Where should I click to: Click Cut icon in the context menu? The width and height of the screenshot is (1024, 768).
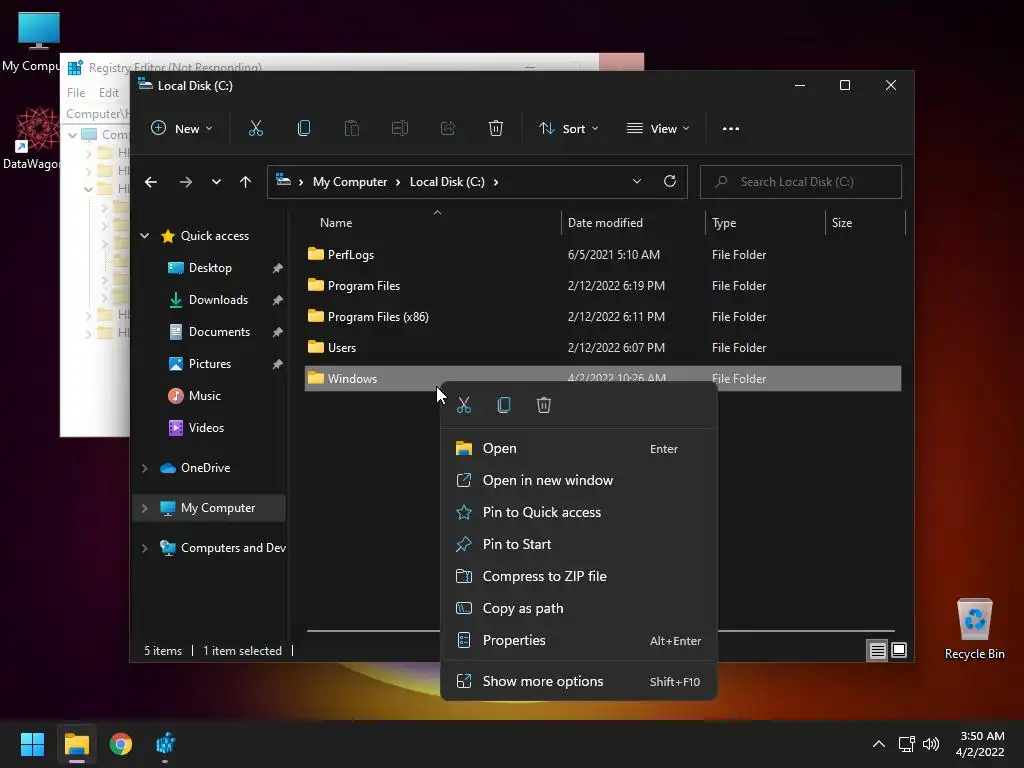pos(464,406)
